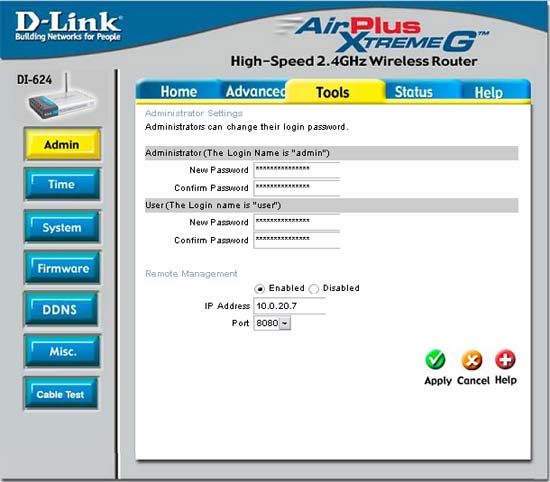Switch to the Home tab

tap(179, 92)
